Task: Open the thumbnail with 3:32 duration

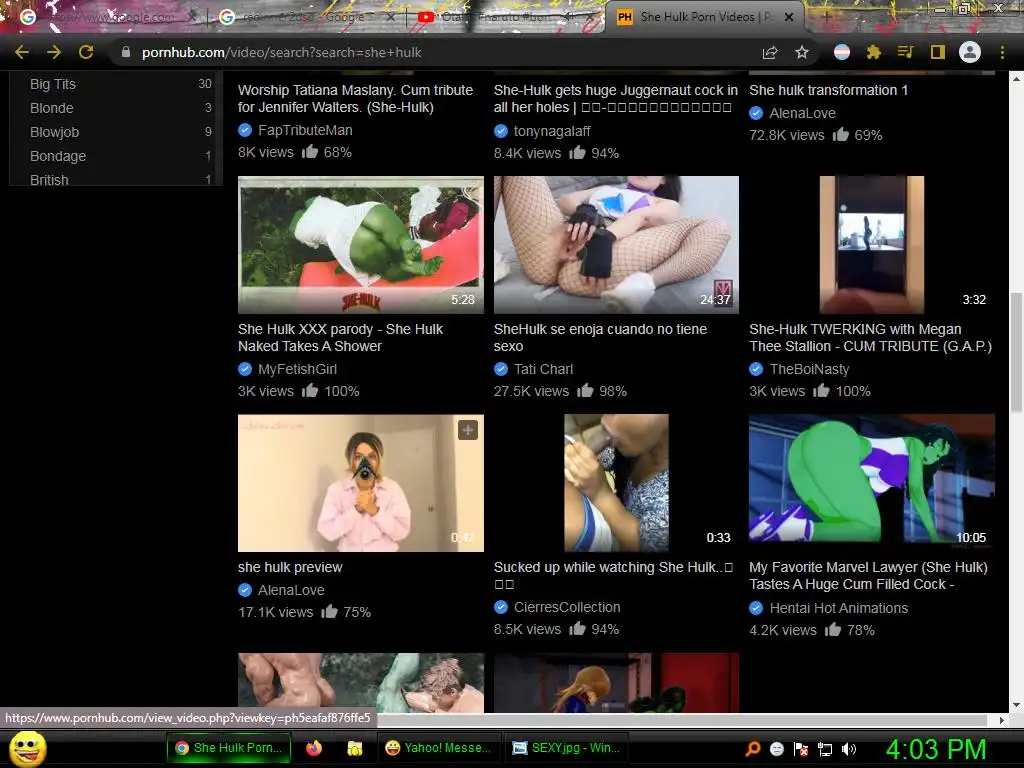Action: point(872,244)
